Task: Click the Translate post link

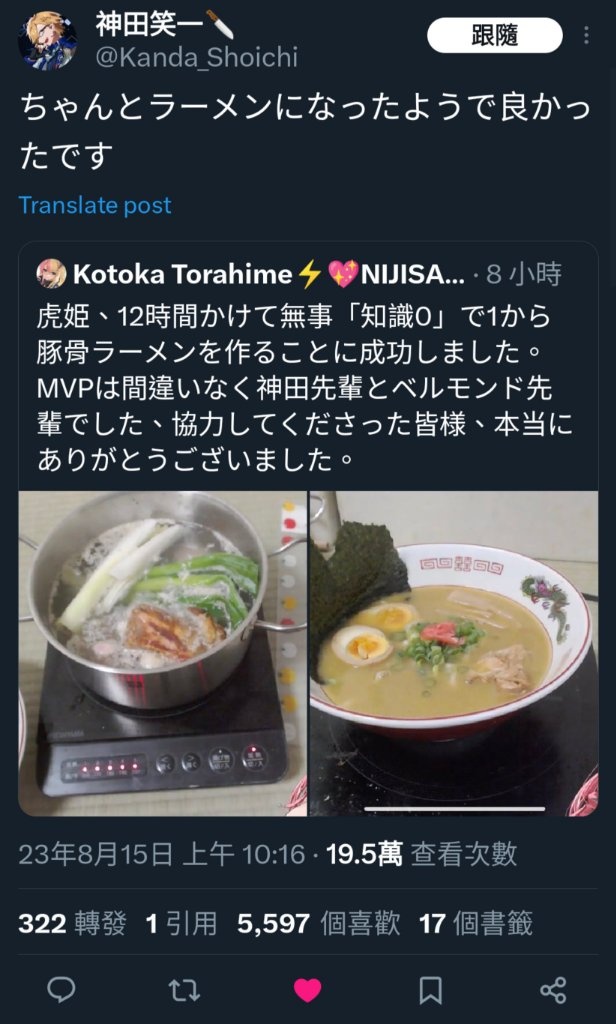Action: coord(95,205)
